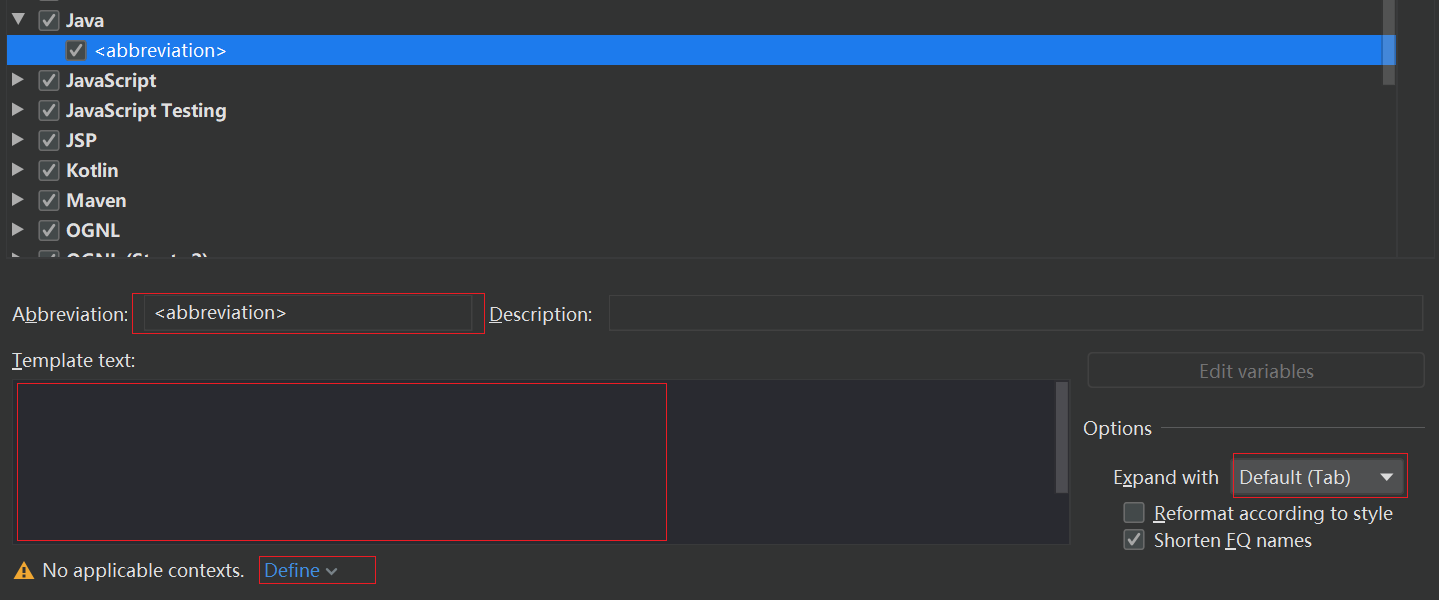Expand the JavaScript template group
1439x600 pixels.
tap(18, 80)
